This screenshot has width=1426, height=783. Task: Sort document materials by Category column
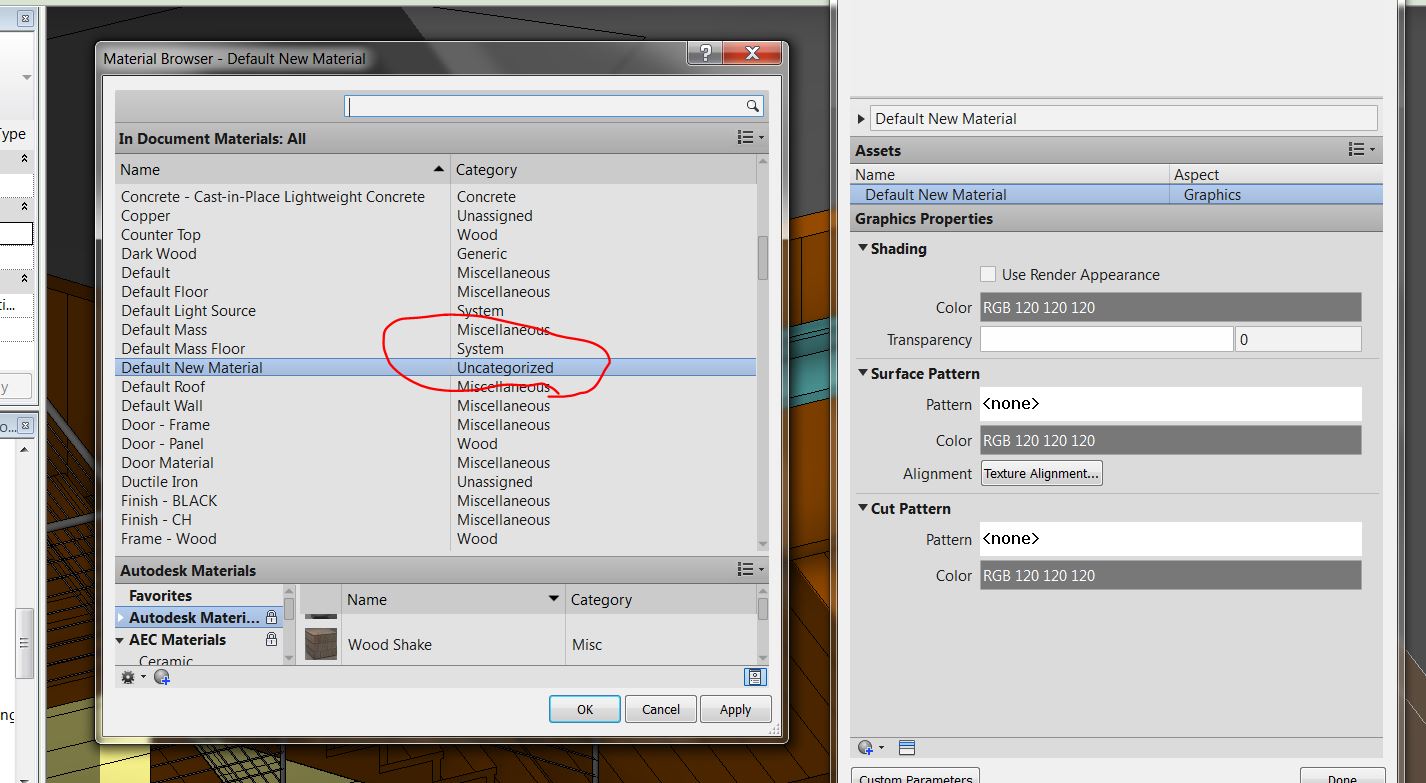603,169
